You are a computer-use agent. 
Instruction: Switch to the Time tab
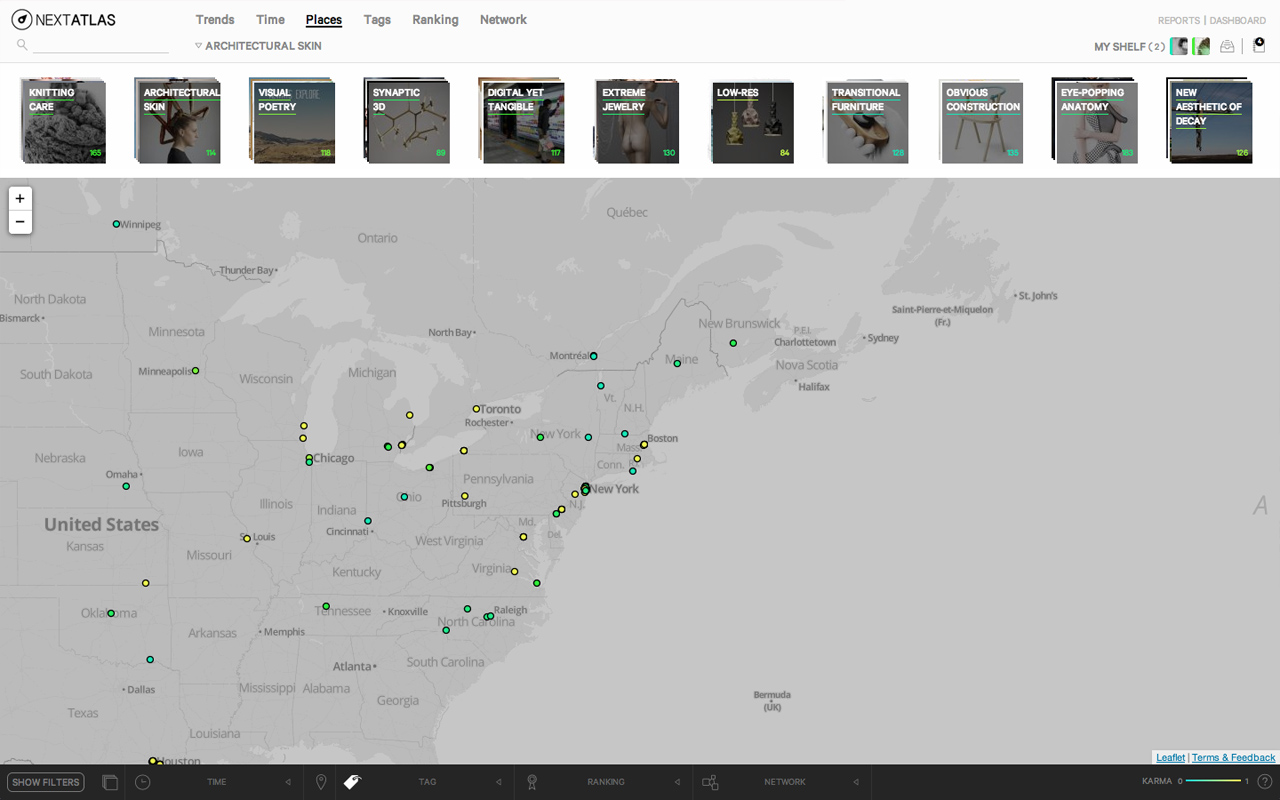pos(270,20)
